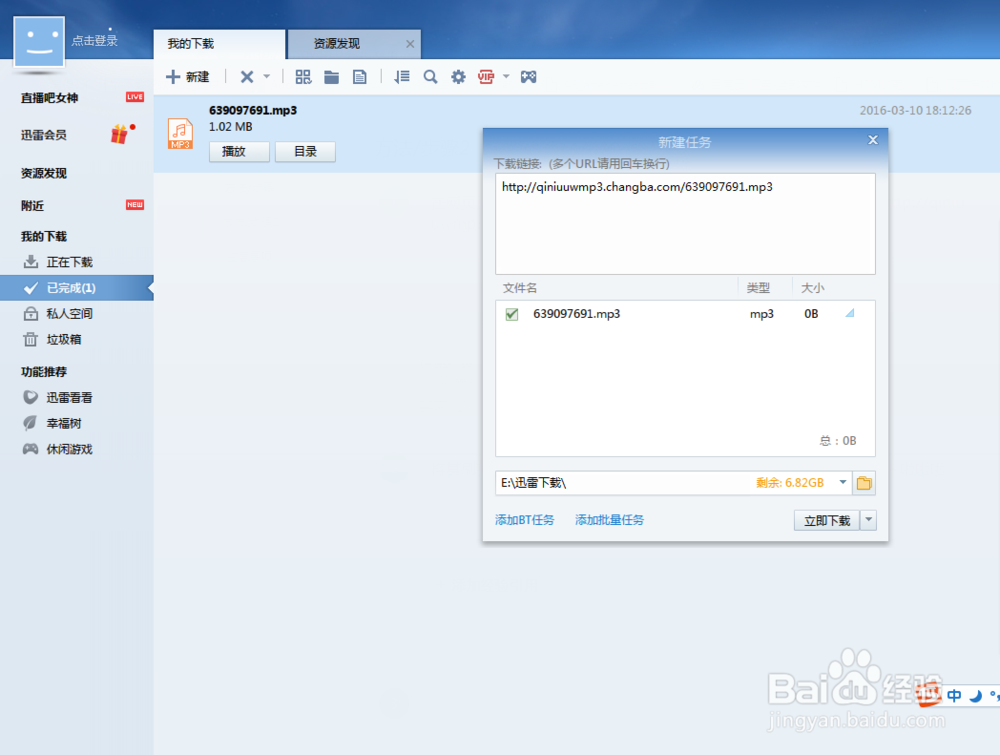Select 正在下载 in the sidebar
The image size is (1000, 755).
(x=70, y=262)
